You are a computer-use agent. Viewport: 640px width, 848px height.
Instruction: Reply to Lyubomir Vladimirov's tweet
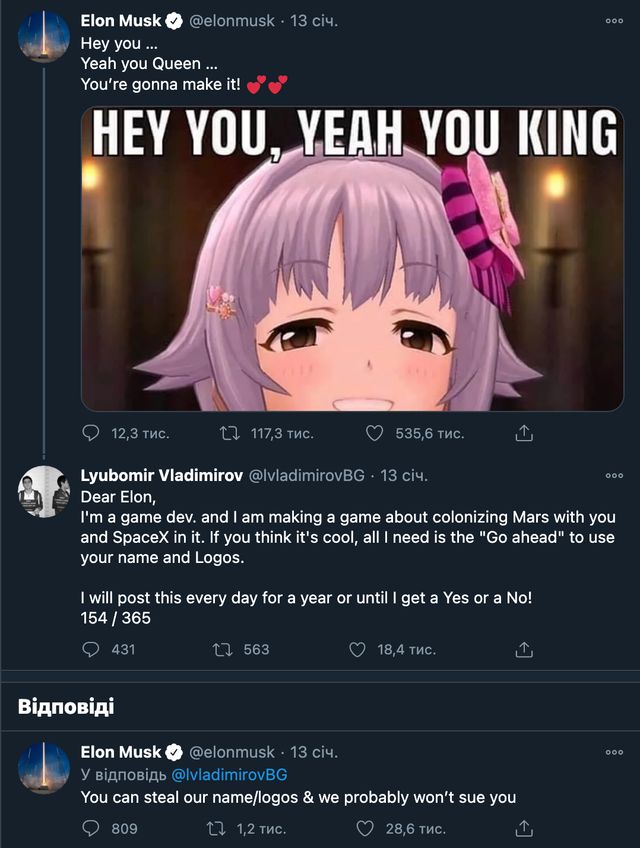(x=91, y=649)
